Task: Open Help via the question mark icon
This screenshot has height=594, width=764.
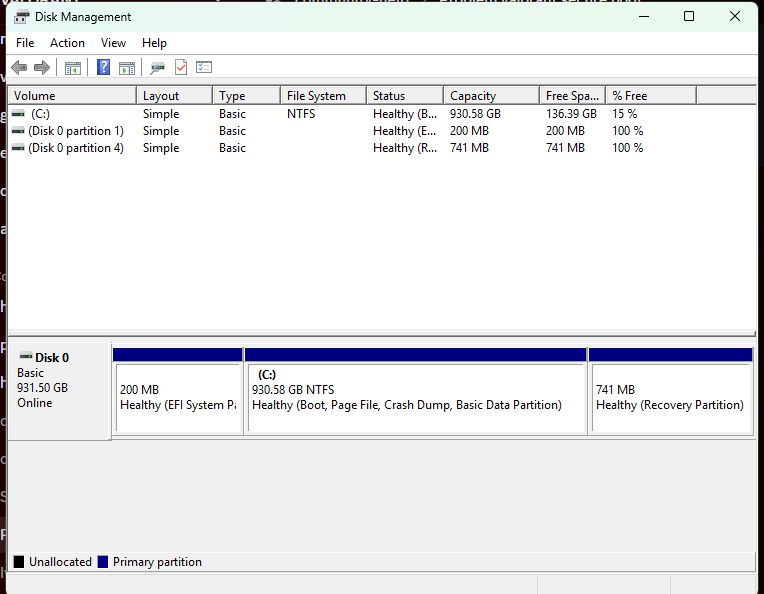Action: tap(103, 67)
